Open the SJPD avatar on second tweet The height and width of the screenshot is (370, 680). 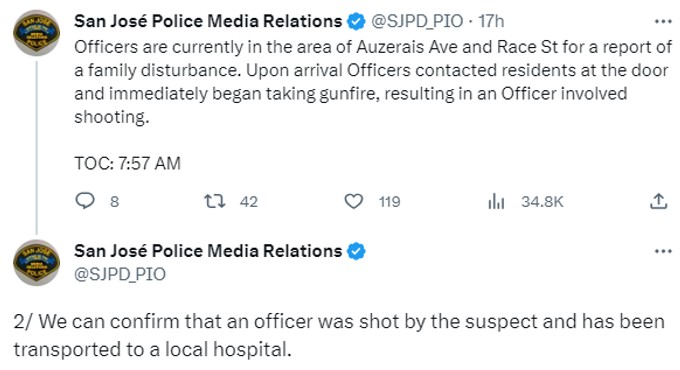36,263
